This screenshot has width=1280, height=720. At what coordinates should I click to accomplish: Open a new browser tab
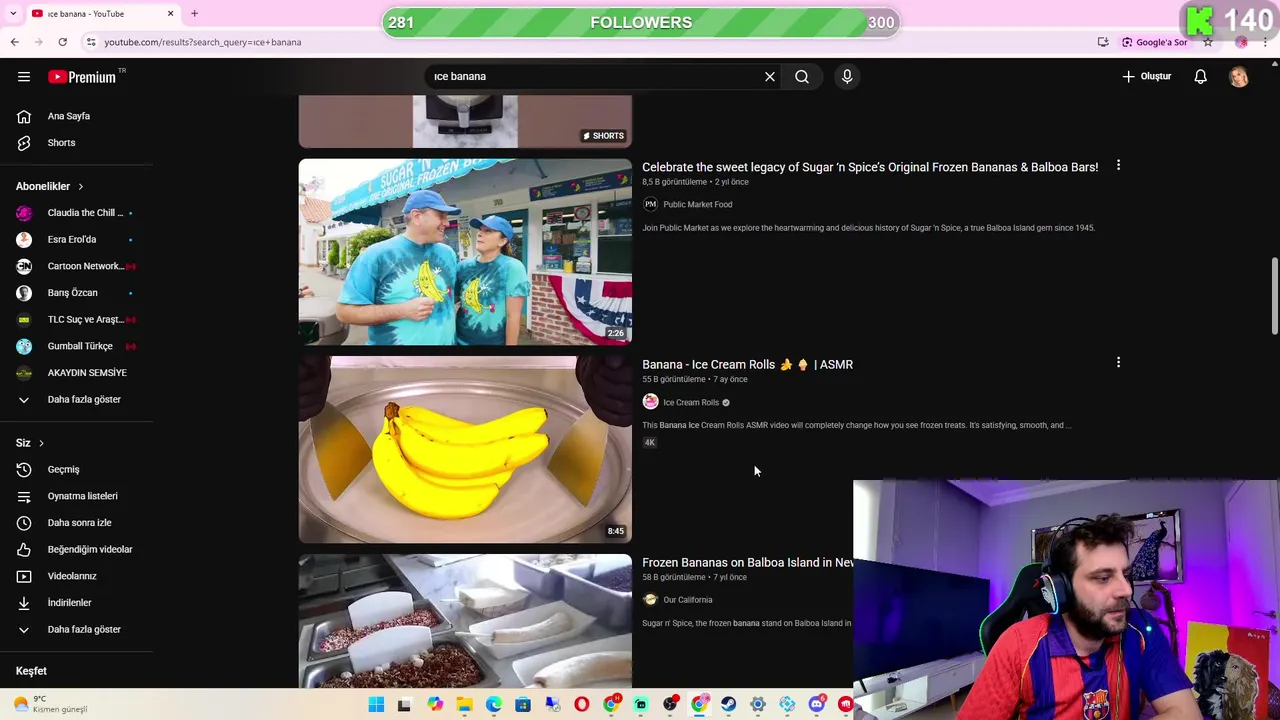pos(194,14)
